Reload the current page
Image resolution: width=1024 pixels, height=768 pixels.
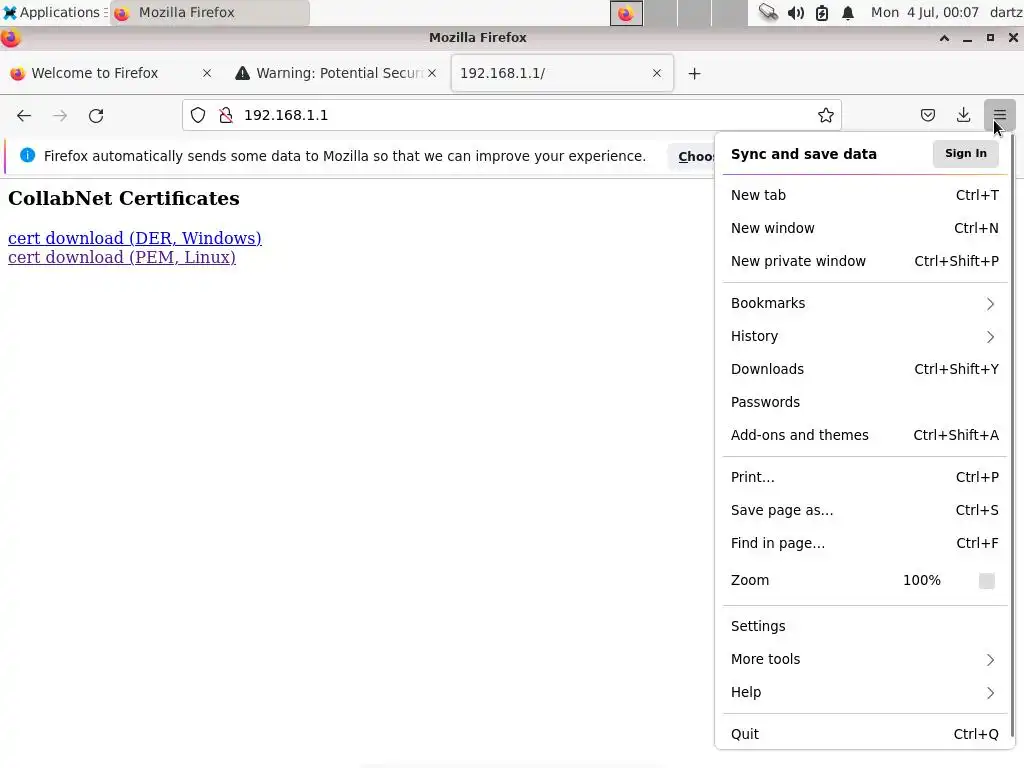pos(96,116)
